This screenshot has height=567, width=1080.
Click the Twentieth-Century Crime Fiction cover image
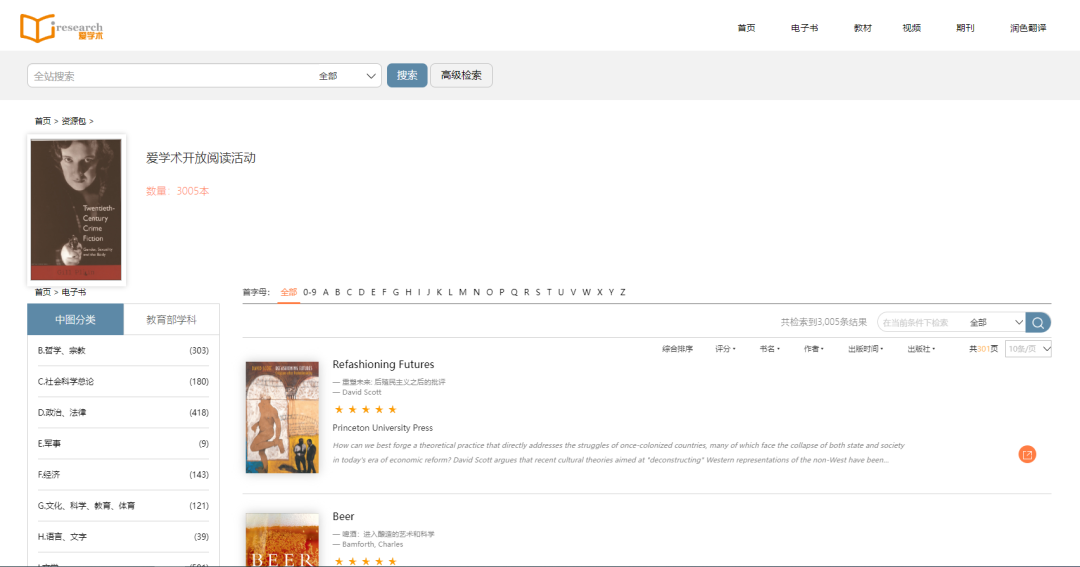76,209
